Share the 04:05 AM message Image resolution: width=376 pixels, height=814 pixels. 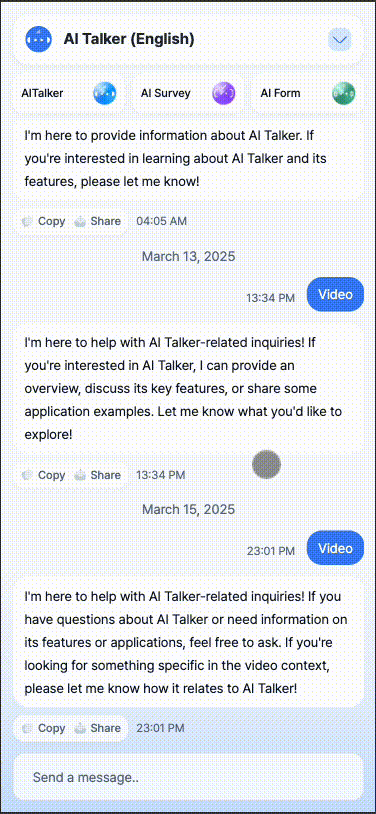(x=98, y=221)
